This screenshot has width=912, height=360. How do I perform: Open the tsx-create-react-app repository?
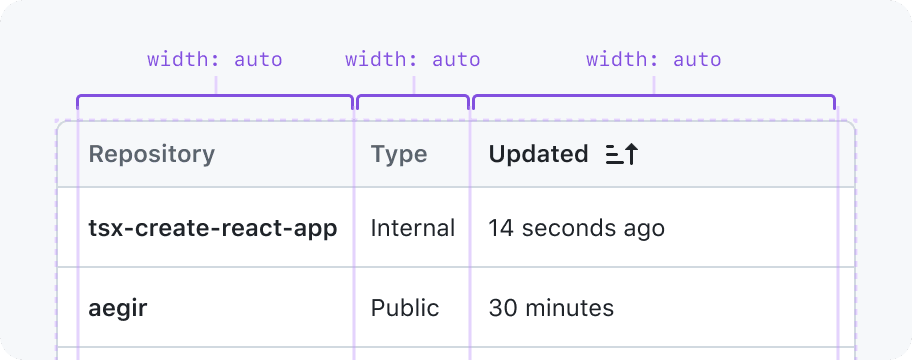tap(213, 228)
